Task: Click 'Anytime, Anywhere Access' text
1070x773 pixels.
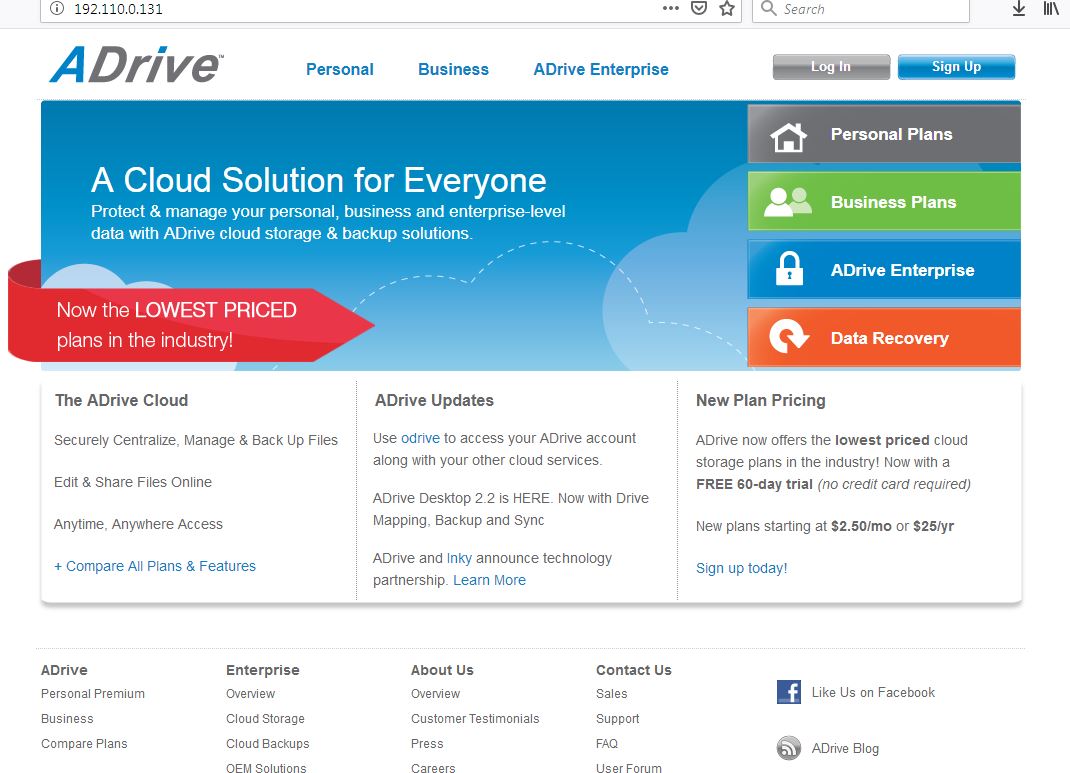Action: click(139, 524)
